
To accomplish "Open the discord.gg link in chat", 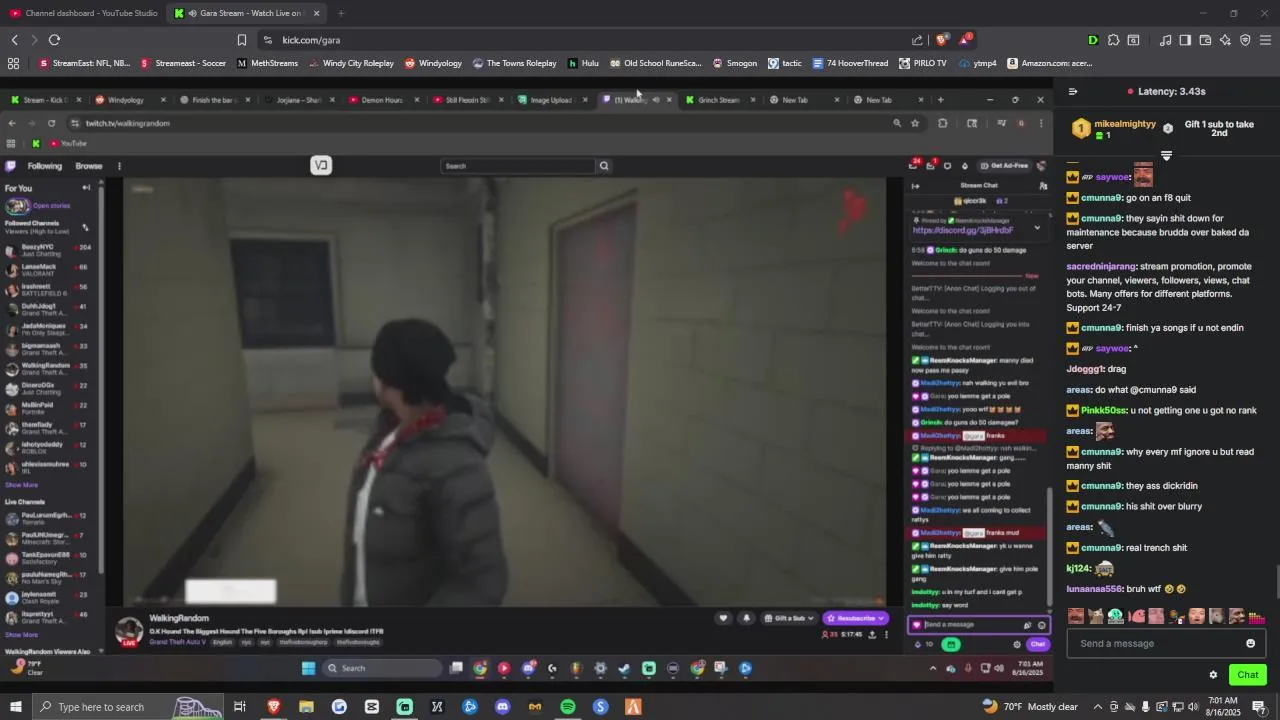I will tap(963, 231).
